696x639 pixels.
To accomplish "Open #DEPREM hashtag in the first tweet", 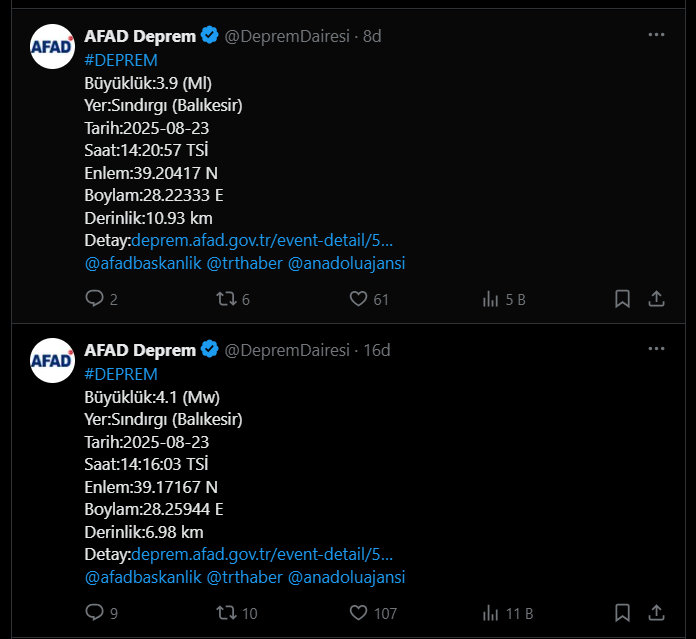I will click(x=121, y=60).
